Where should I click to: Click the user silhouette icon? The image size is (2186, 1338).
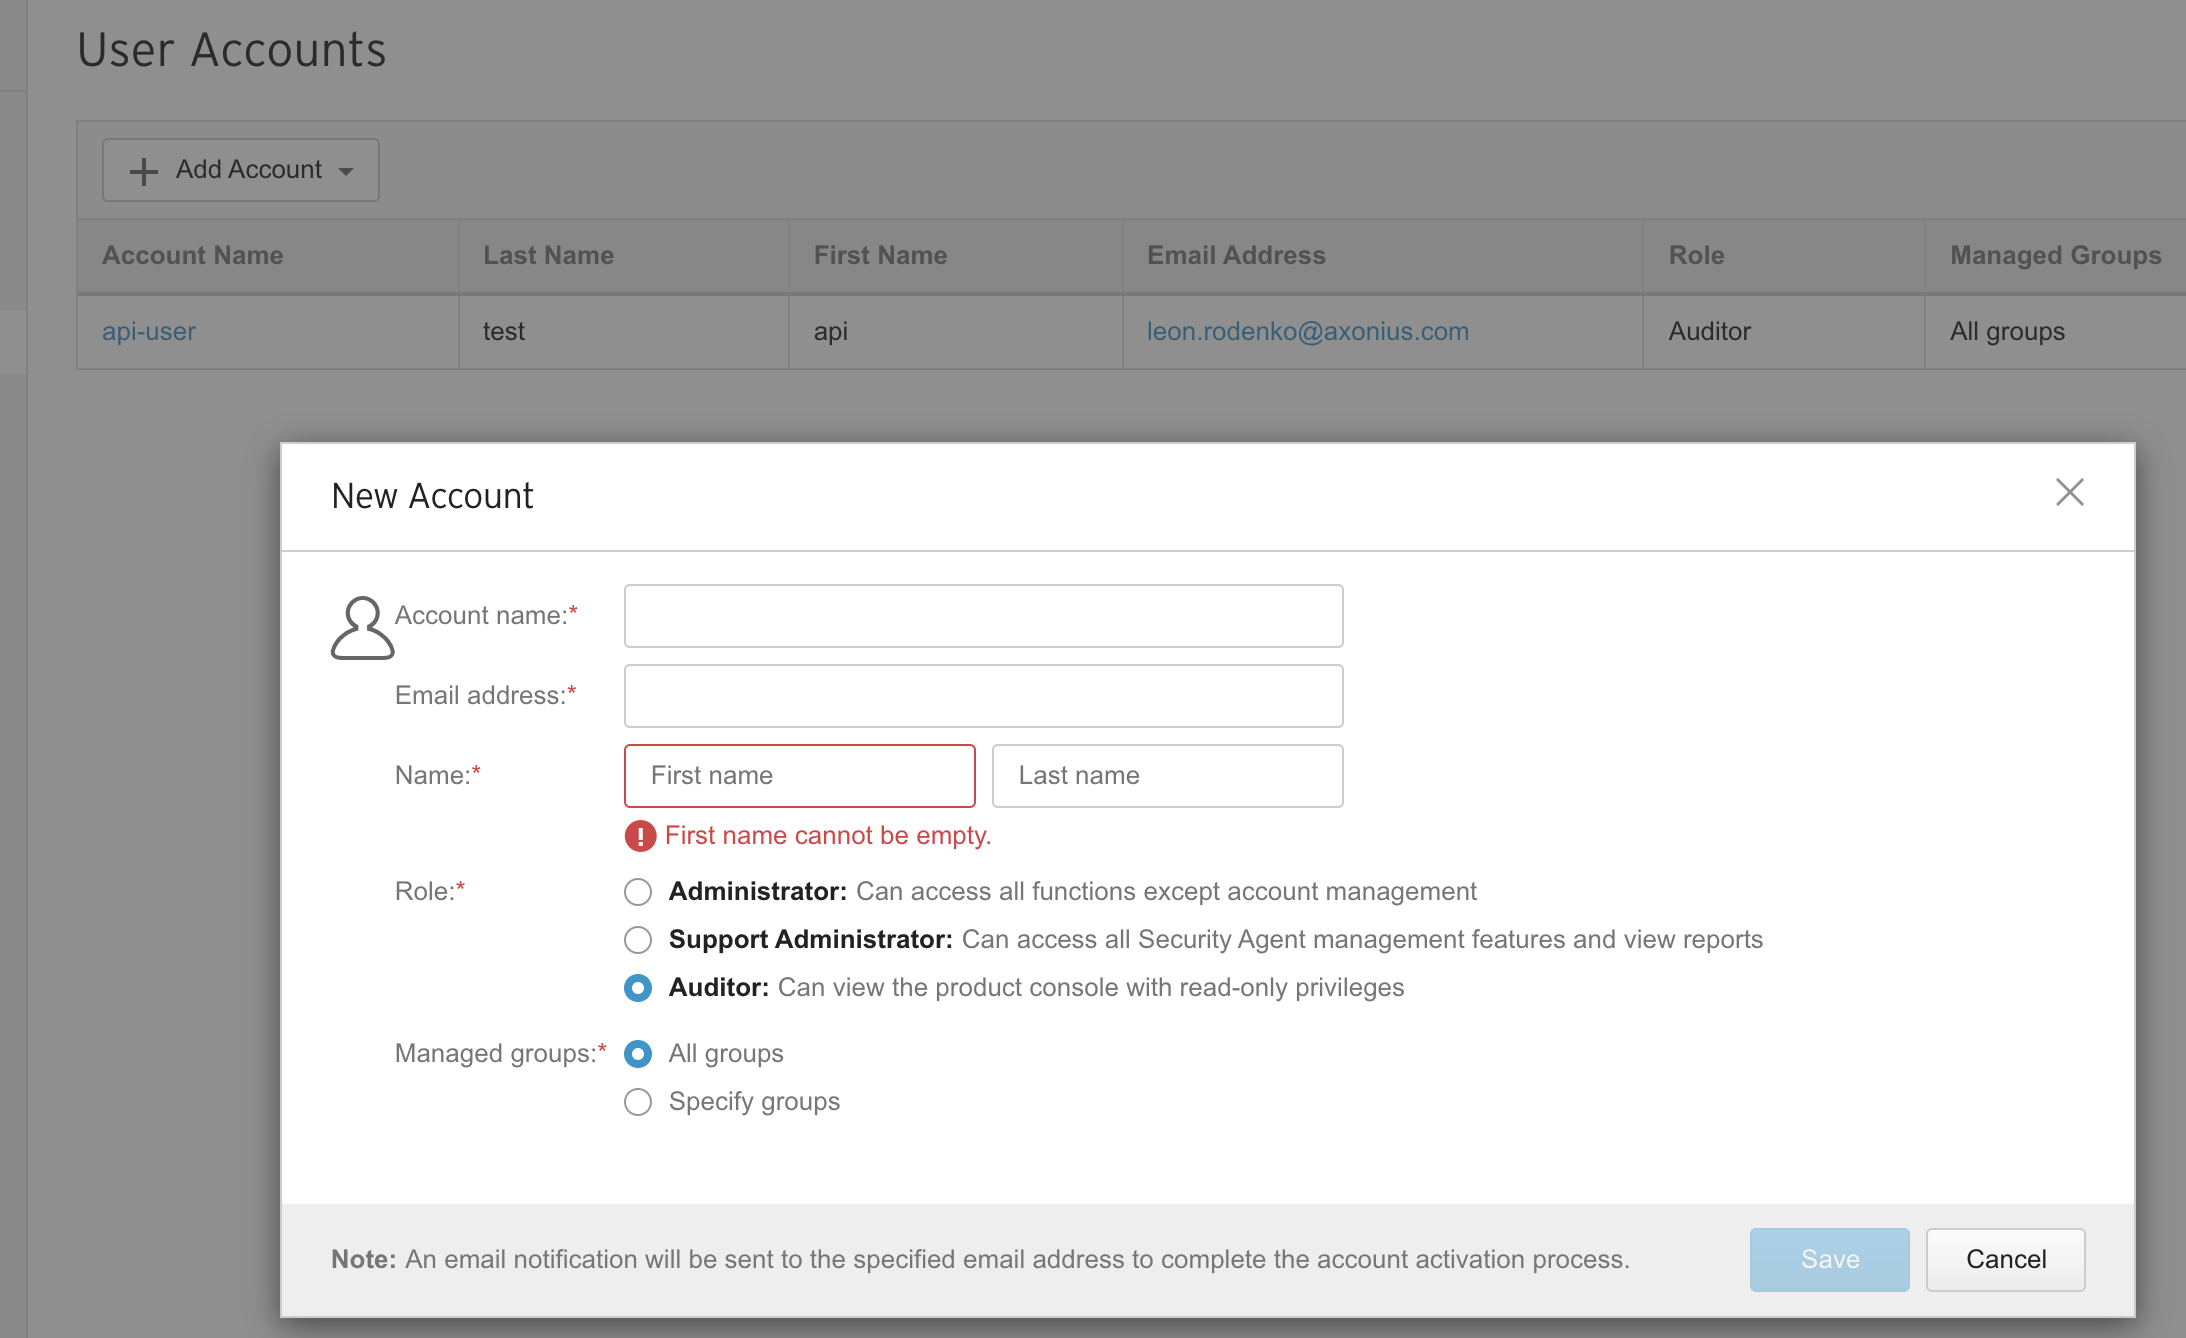pyautogui.click(x=362, y=628)
